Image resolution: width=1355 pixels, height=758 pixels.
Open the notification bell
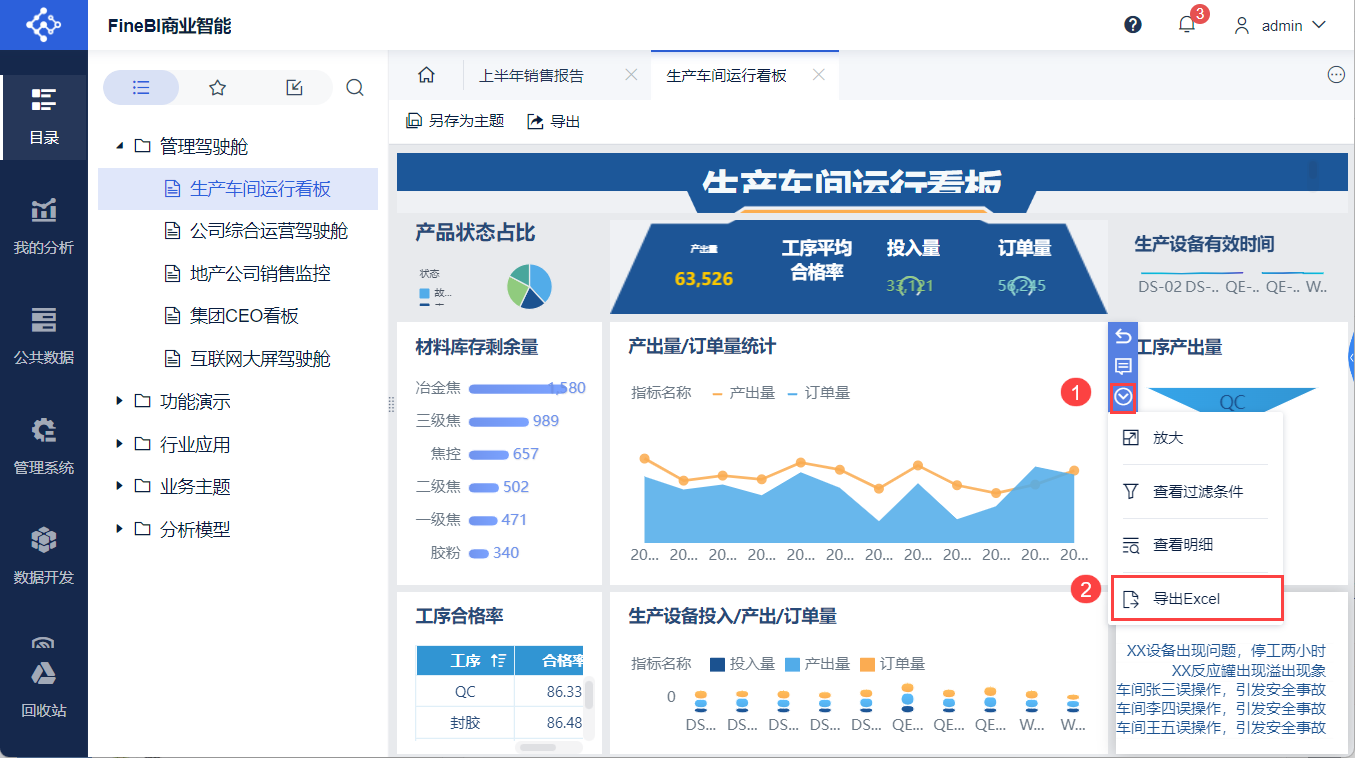[1187, 25]
